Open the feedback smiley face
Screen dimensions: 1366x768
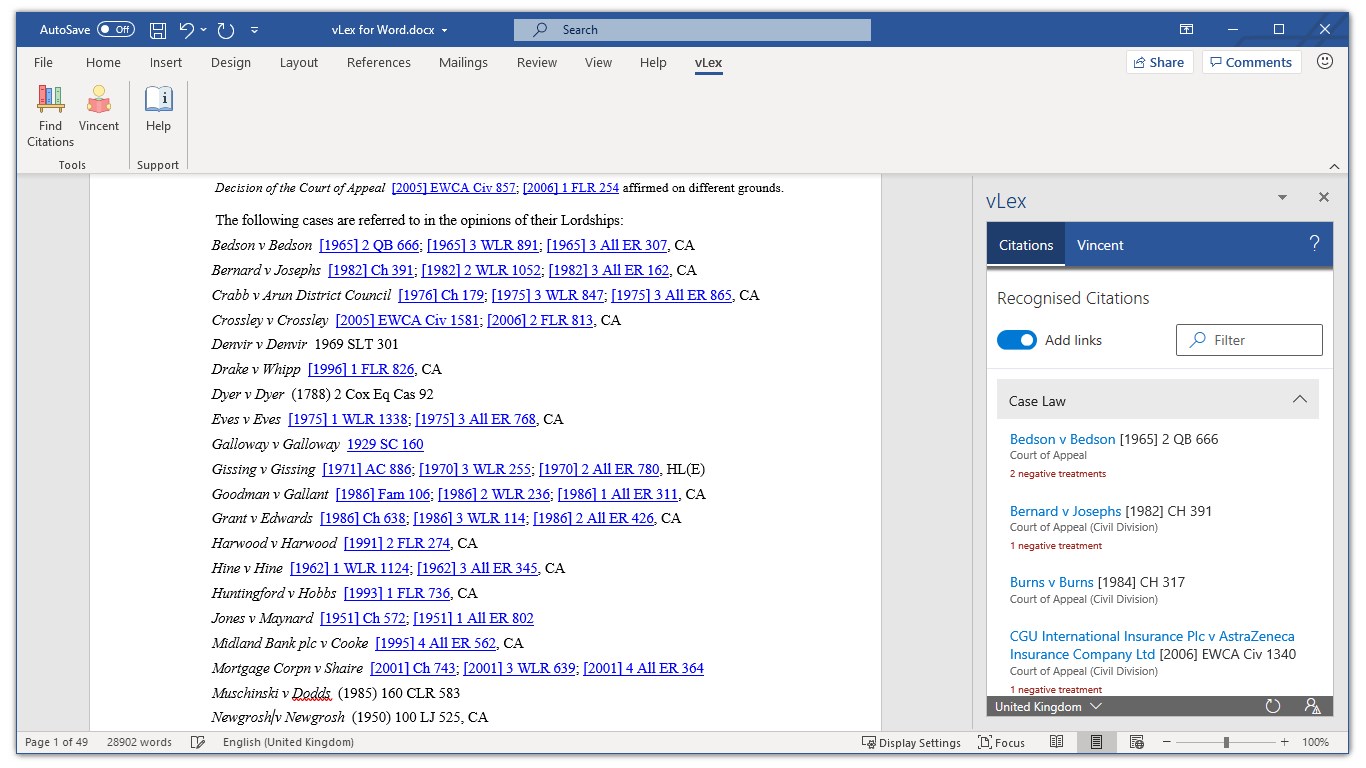(x=1325, y=62)
